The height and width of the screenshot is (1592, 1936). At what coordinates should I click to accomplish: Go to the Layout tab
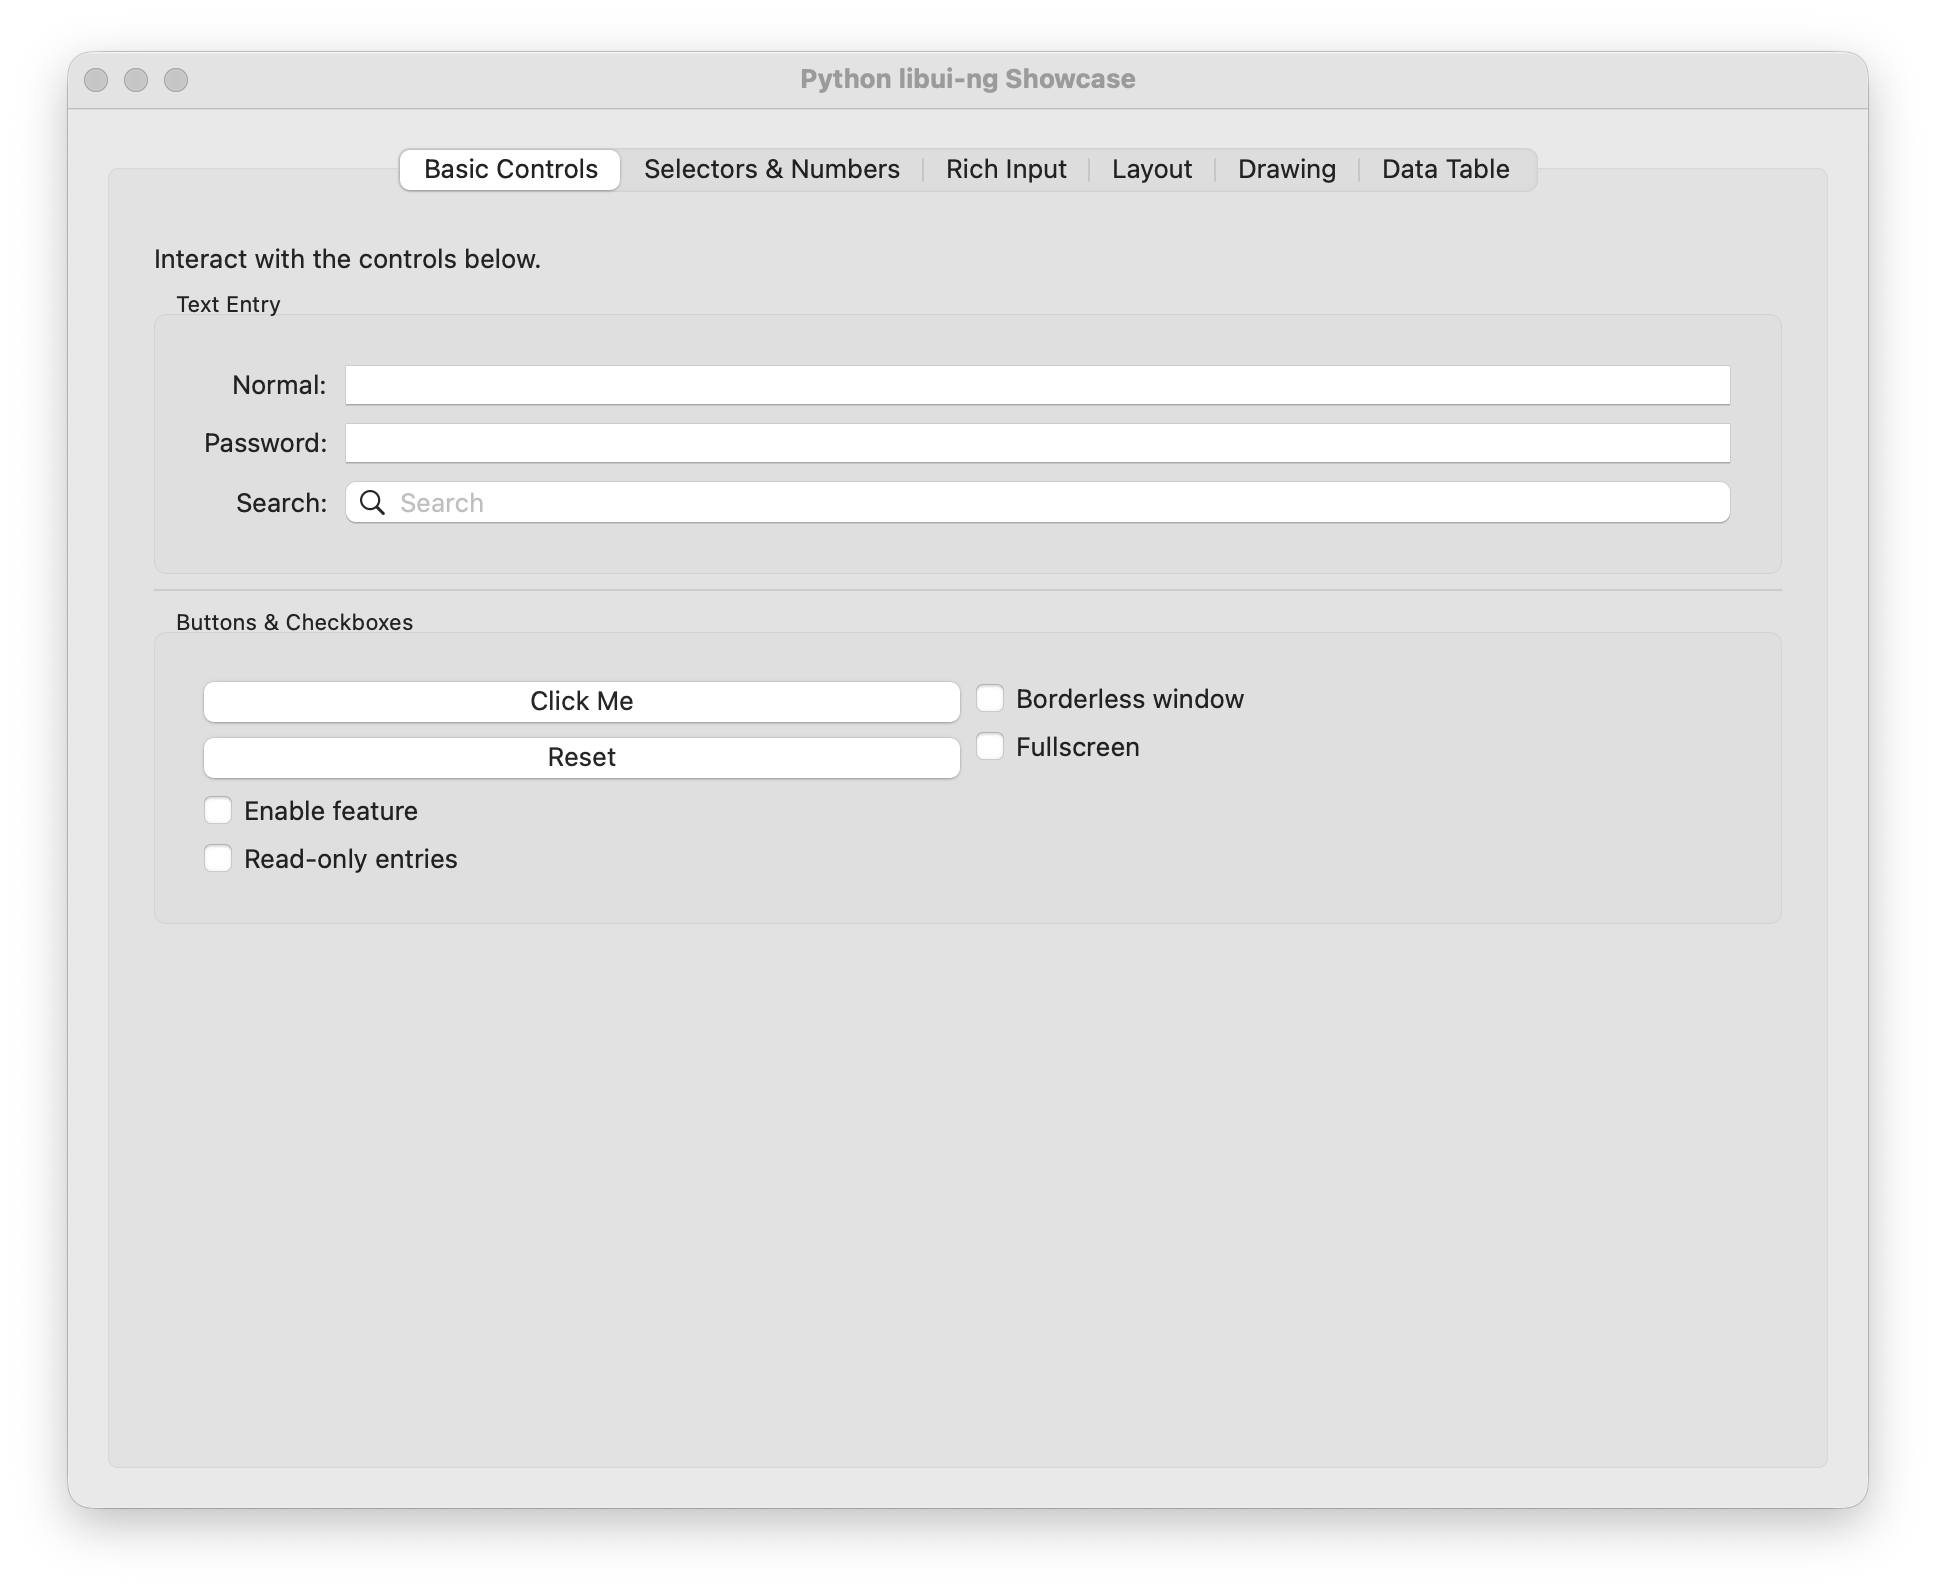point(1151,169)
